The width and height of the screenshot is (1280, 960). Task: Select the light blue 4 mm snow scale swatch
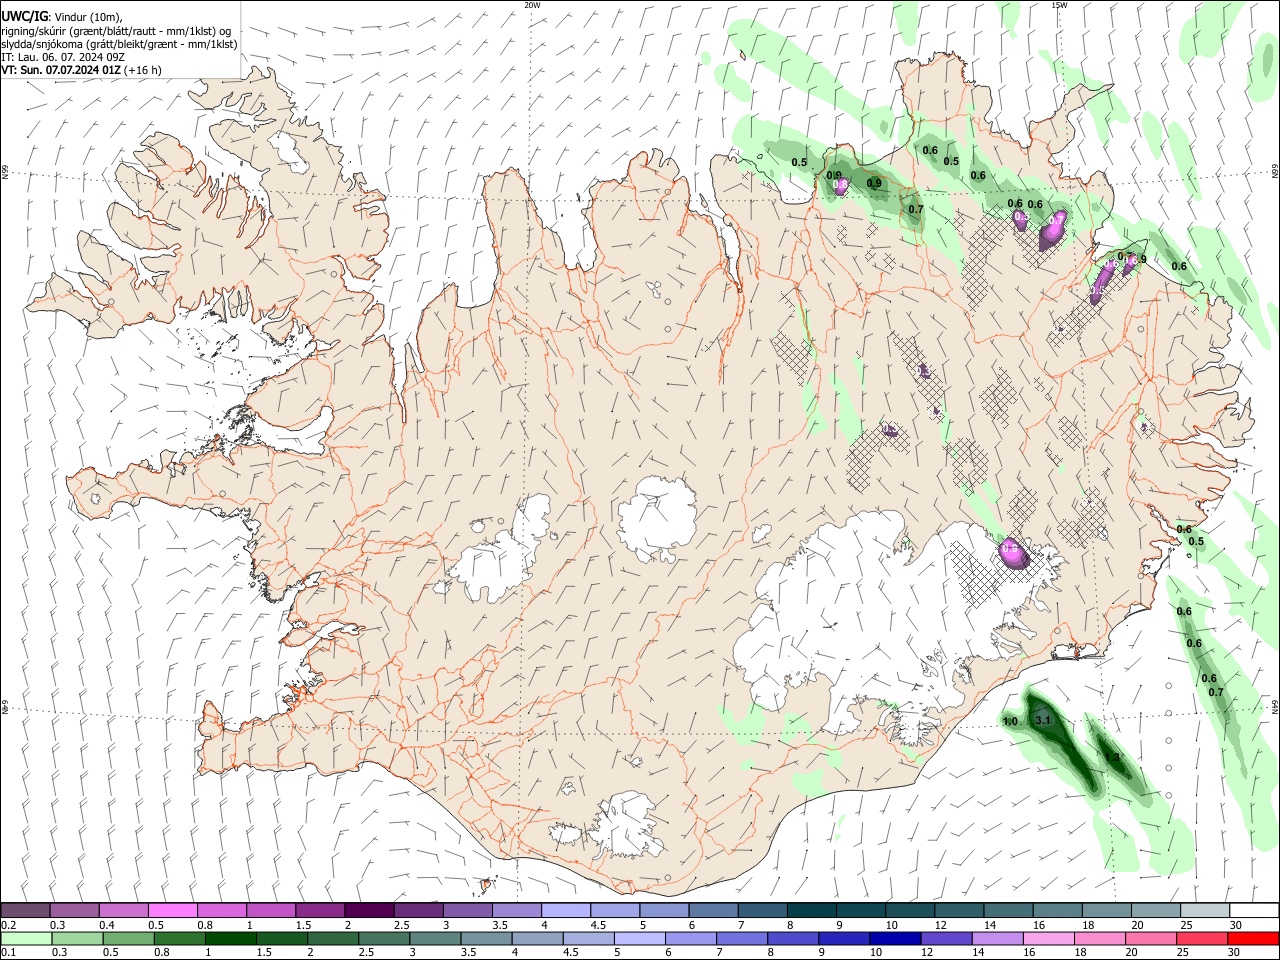coord(566,910)
